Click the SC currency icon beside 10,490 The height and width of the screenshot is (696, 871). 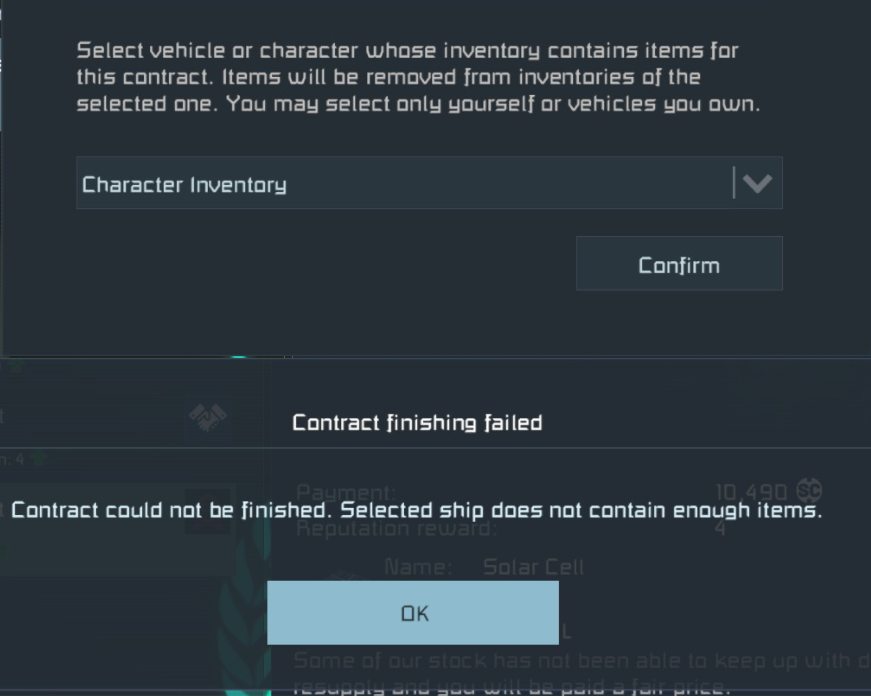click(808, 491)
